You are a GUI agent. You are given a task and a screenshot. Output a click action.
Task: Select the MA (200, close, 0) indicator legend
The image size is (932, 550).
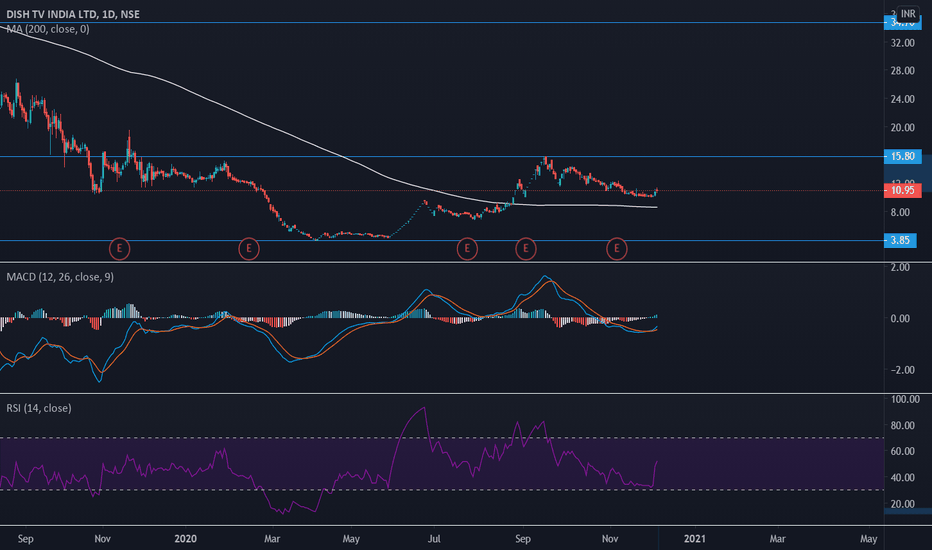click(x=48, y=29)
